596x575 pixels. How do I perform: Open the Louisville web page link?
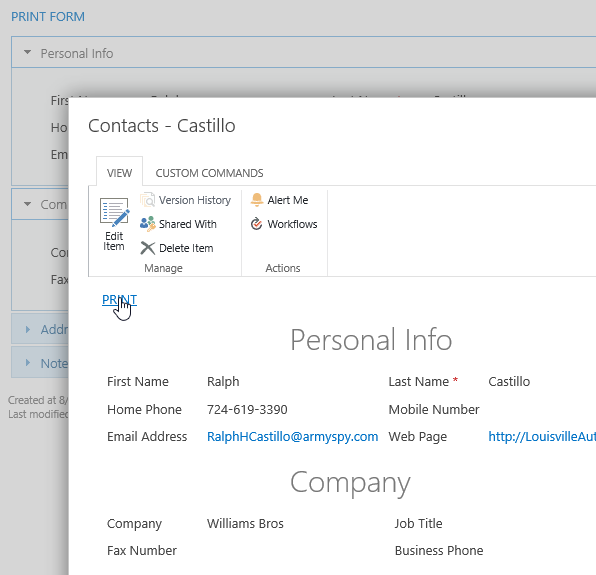pos(542,437)
